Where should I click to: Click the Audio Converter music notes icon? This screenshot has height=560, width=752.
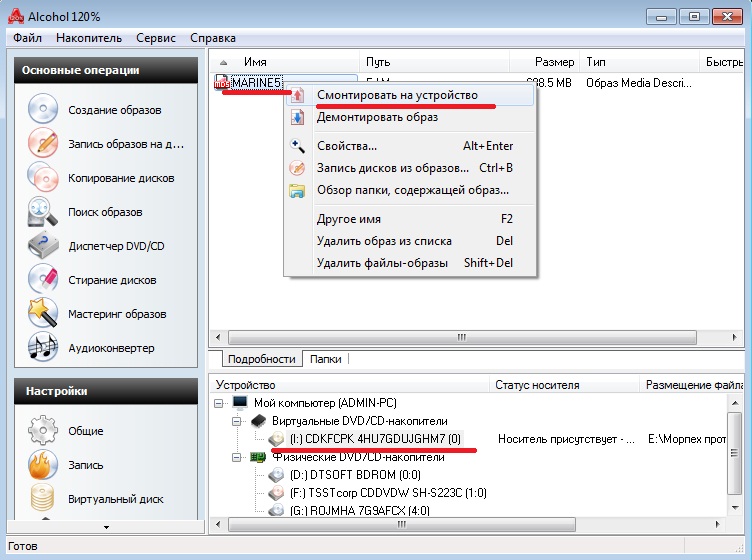click(x=43, y=347)
